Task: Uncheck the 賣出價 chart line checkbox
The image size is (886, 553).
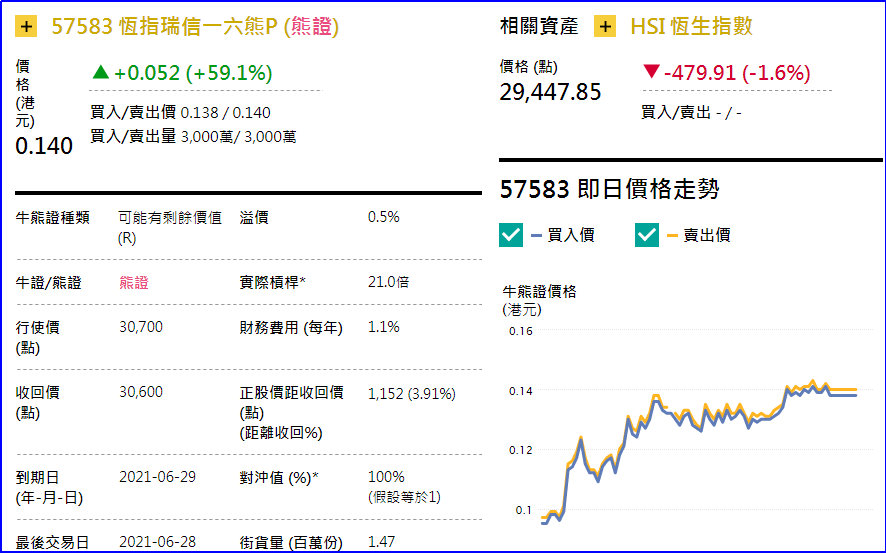Action: coord(647,235)
